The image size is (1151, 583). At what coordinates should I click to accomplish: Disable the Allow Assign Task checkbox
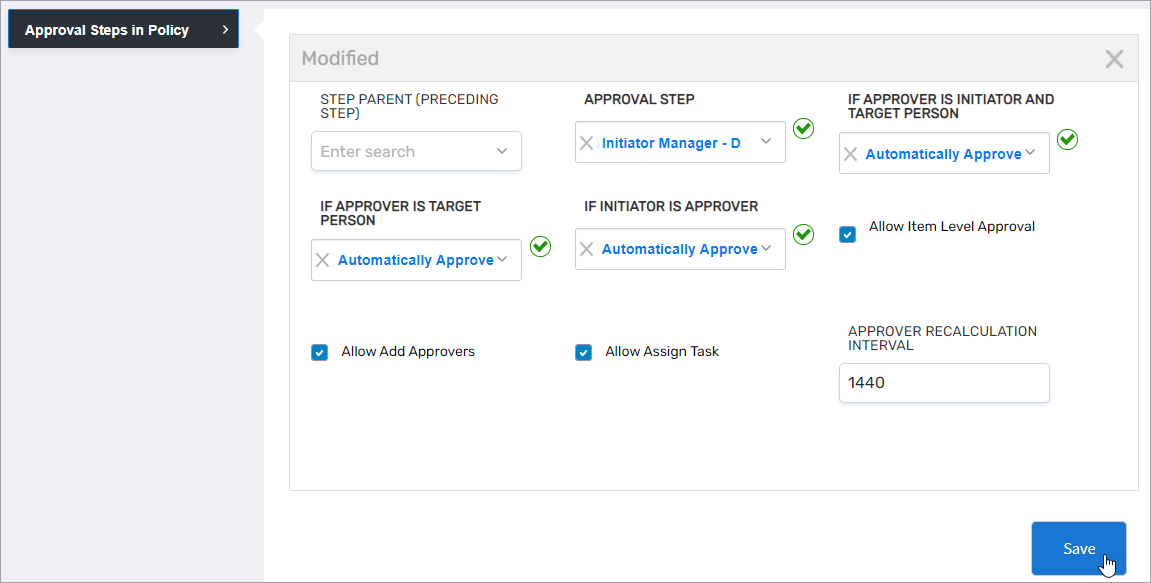[x=584, y=352]
